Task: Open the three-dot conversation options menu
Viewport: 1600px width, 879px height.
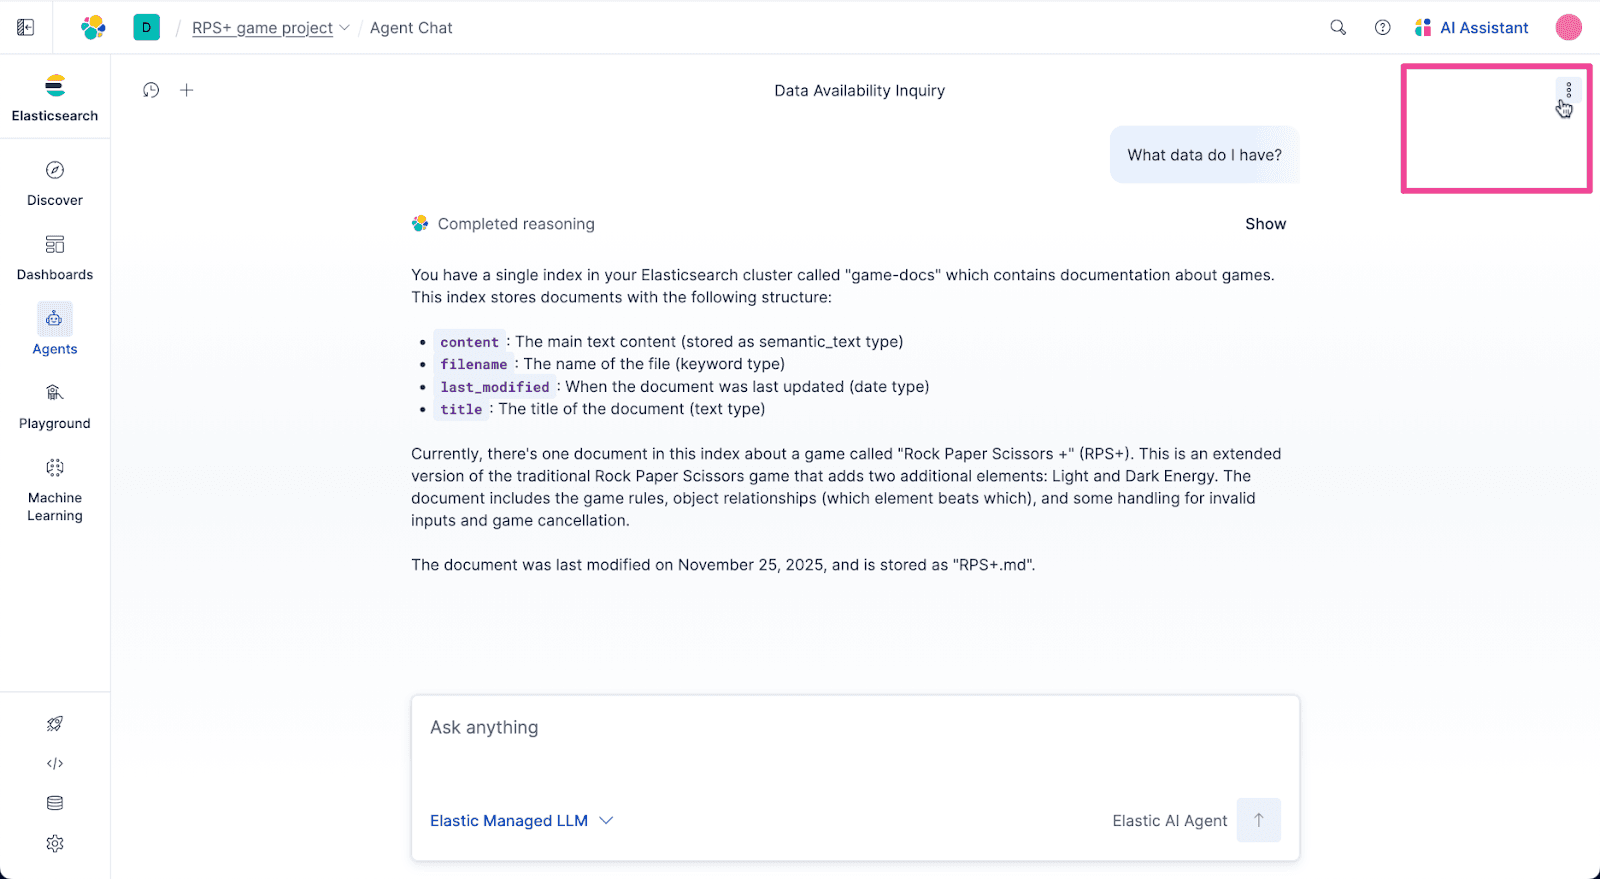Action: (1568, 90)
